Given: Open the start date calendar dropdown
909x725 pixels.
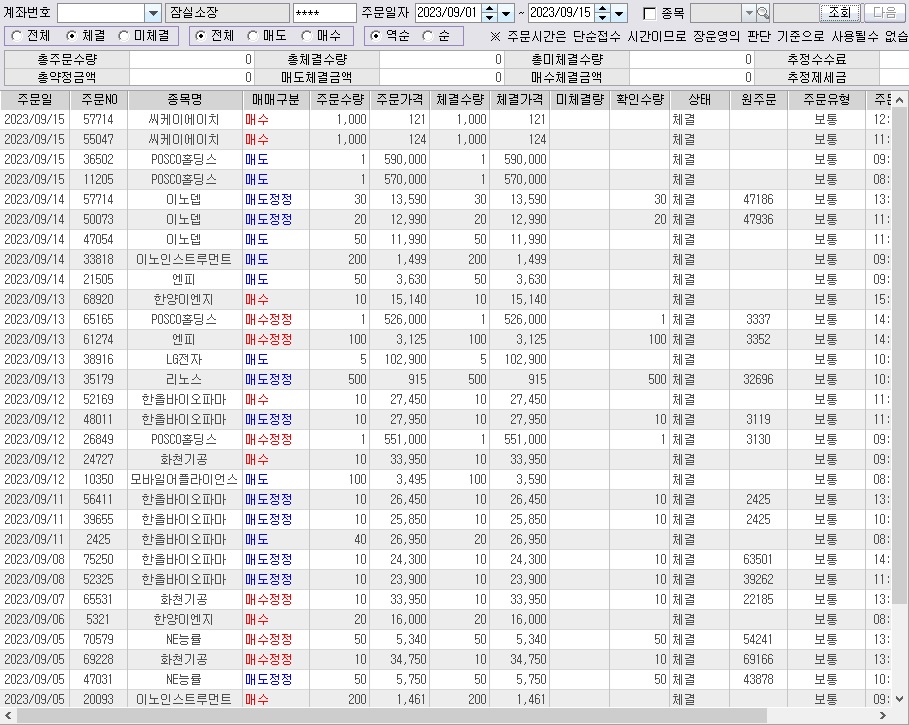Looking at the screenshot, I should [x=505, y=13].
